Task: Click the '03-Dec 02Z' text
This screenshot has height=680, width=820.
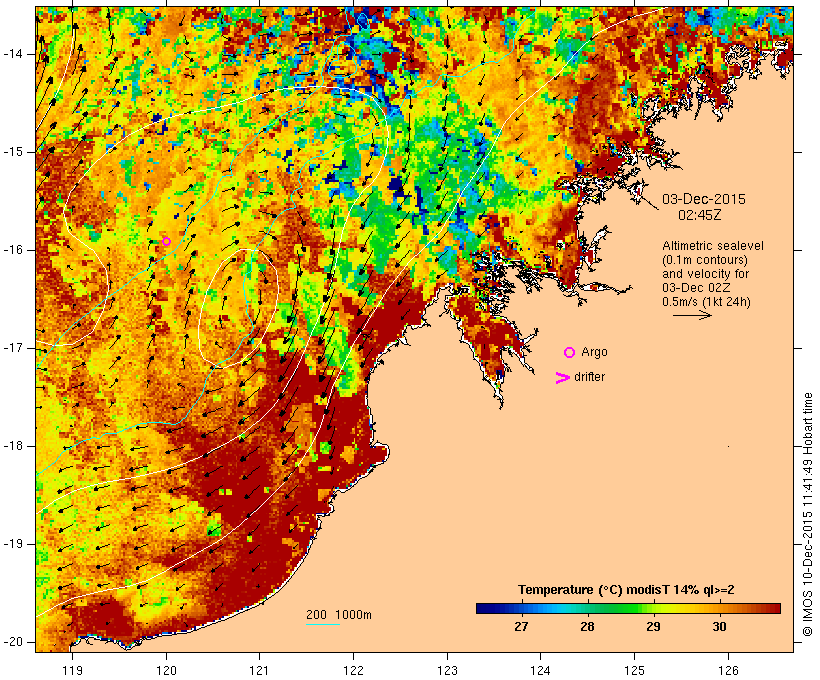Action: coord(696,288)
